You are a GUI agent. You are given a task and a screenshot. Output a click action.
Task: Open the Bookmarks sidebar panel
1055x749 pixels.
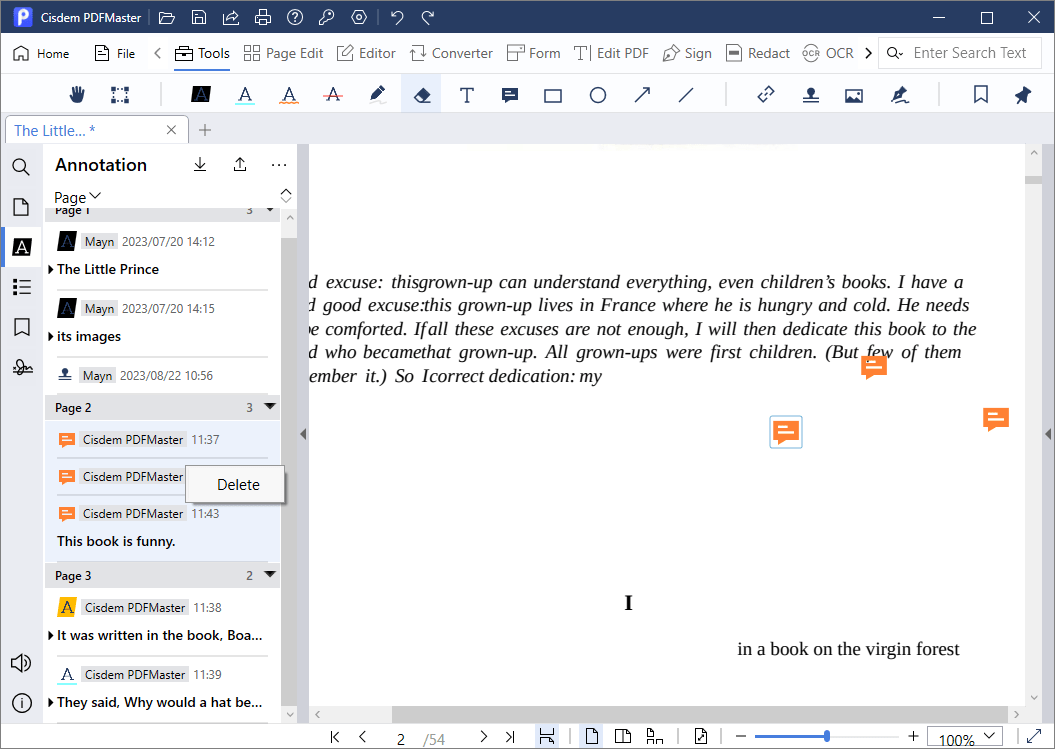[22, 327]
